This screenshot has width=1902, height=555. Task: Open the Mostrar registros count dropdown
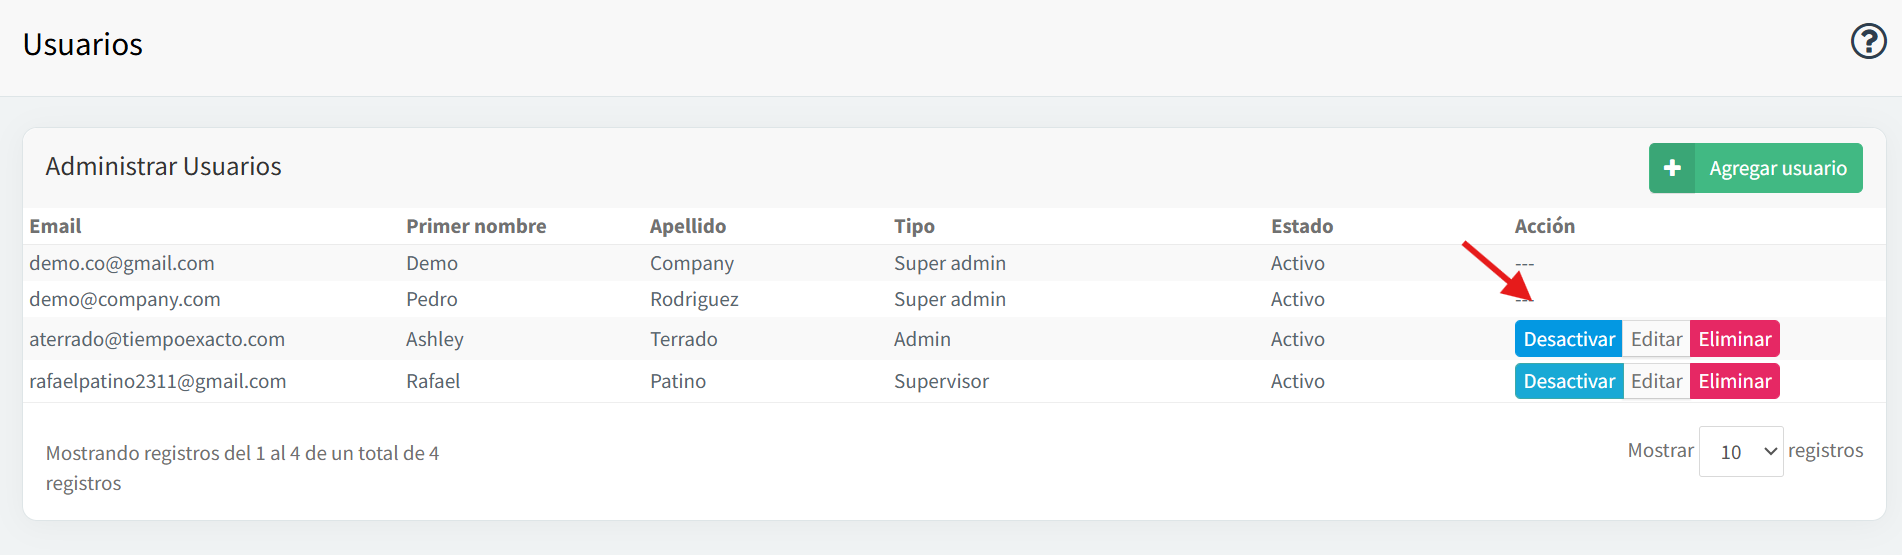point(1740,451)
